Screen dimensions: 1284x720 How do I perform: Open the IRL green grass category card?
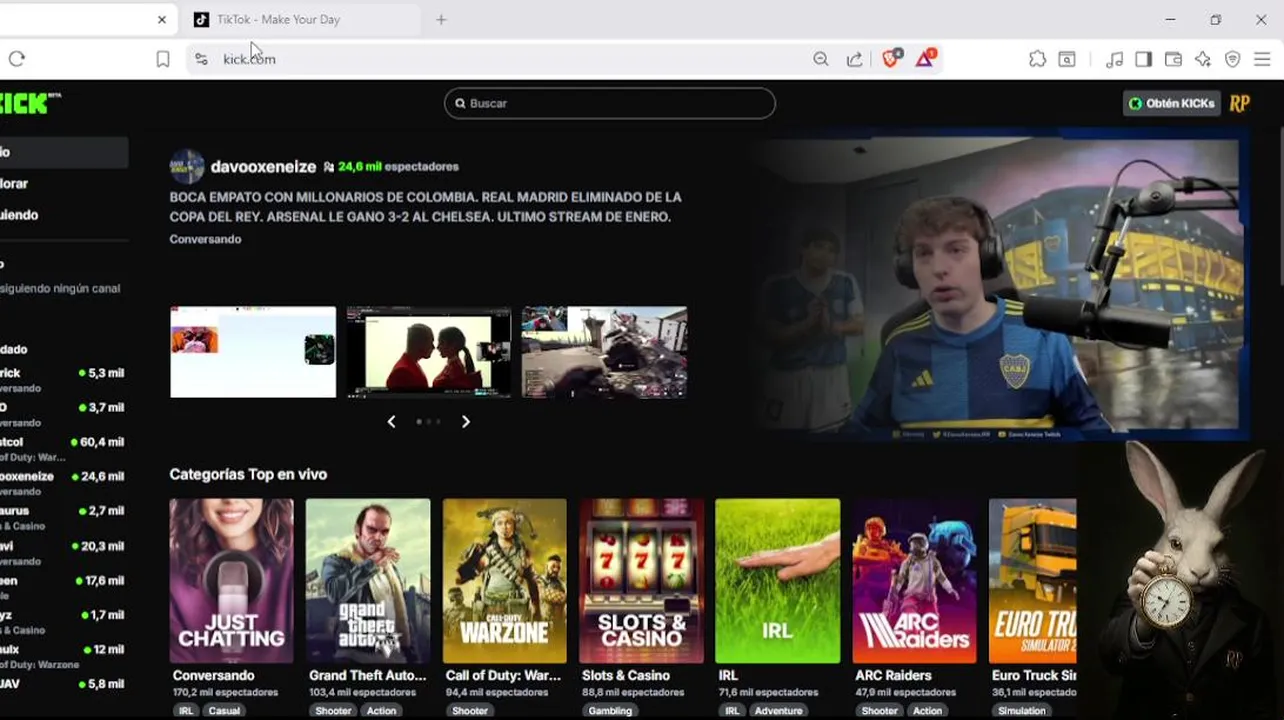coord(778,581)
